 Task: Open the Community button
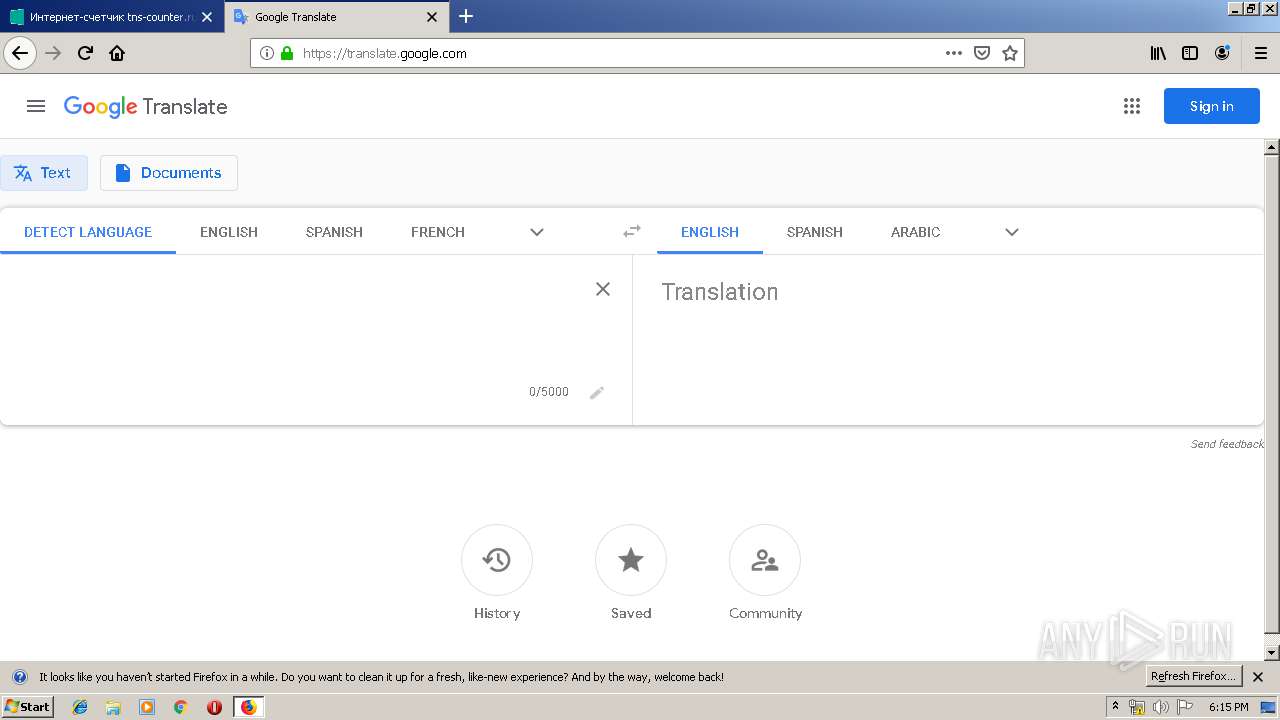pyautogui.click(x=765, y=560)
